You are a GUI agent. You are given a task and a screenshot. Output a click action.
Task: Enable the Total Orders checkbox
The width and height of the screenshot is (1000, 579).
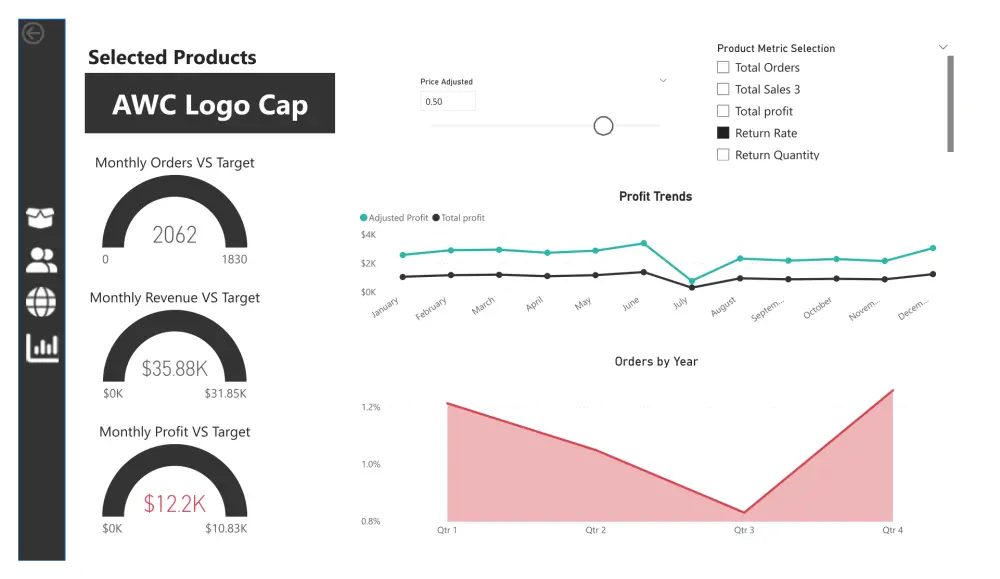pyautogui.click(x=724, y=67)
